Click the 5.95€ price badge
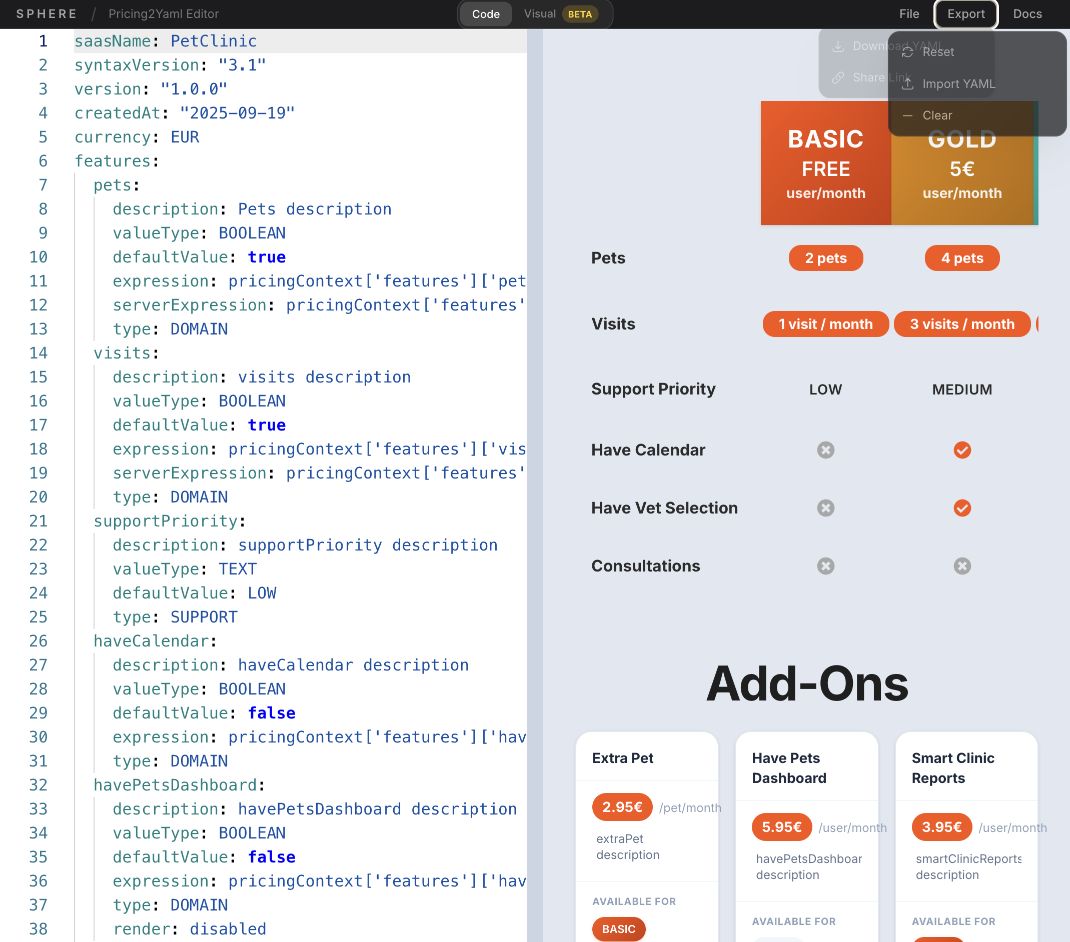 781,827
